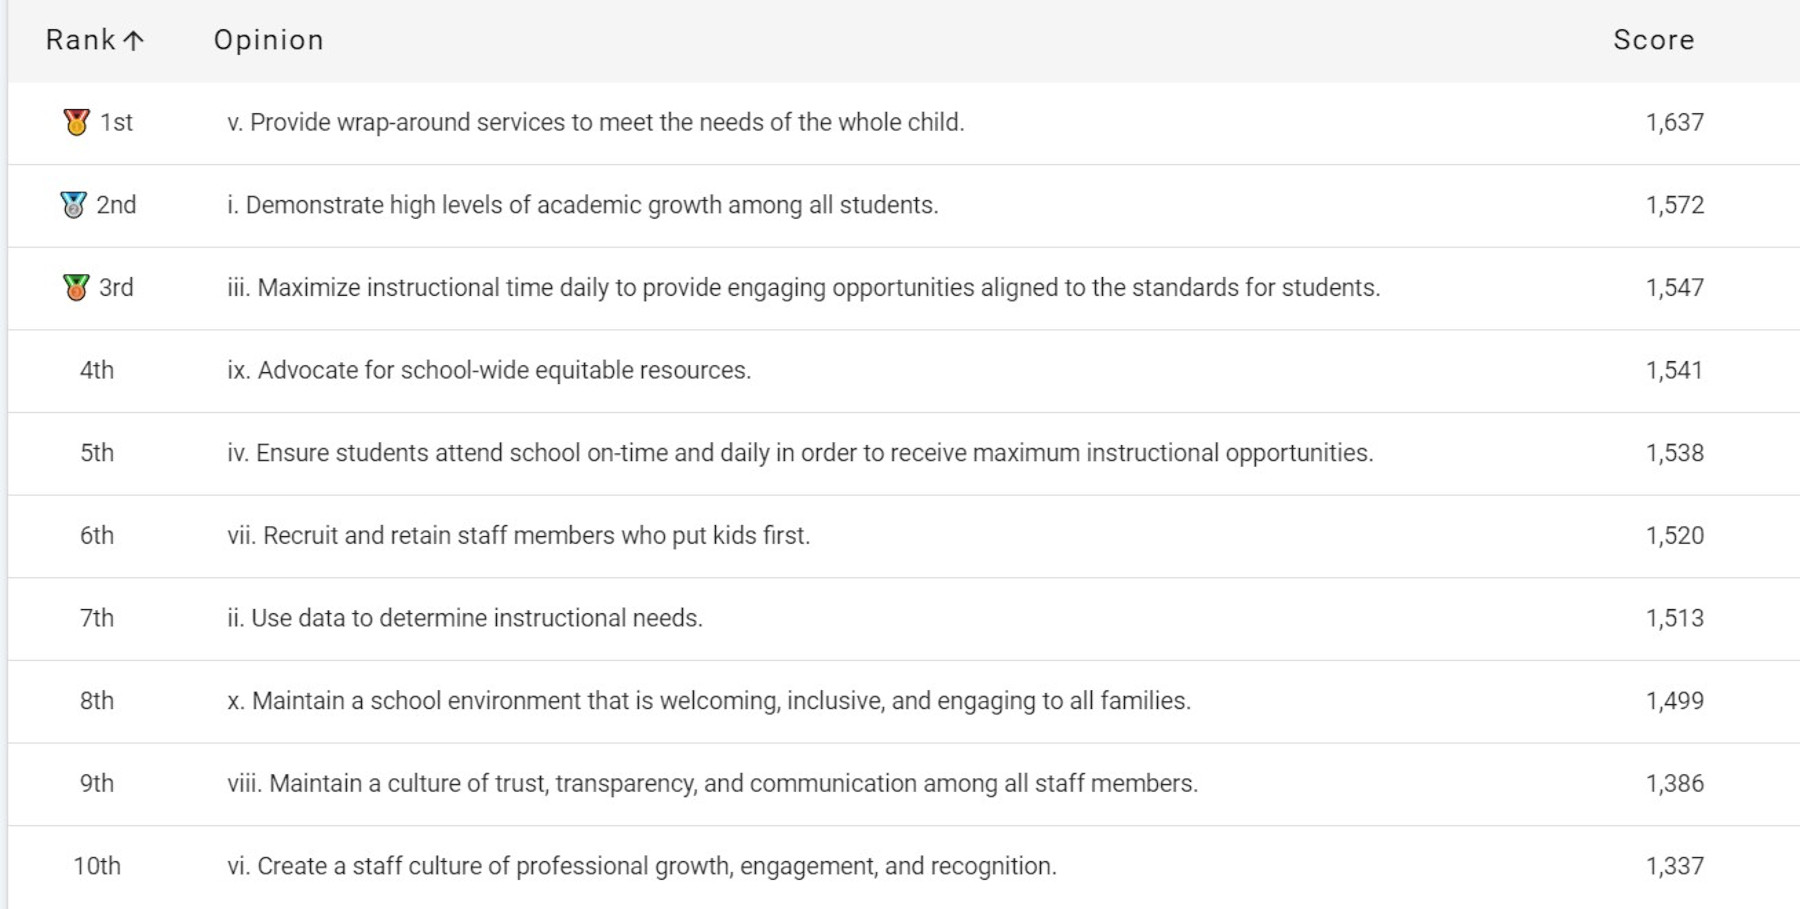The height and width of the screenshot is (909, 1800).
Task: Click the bronze medal icon for 3rd
Action: pyautogui.click(x=76, y=288)
